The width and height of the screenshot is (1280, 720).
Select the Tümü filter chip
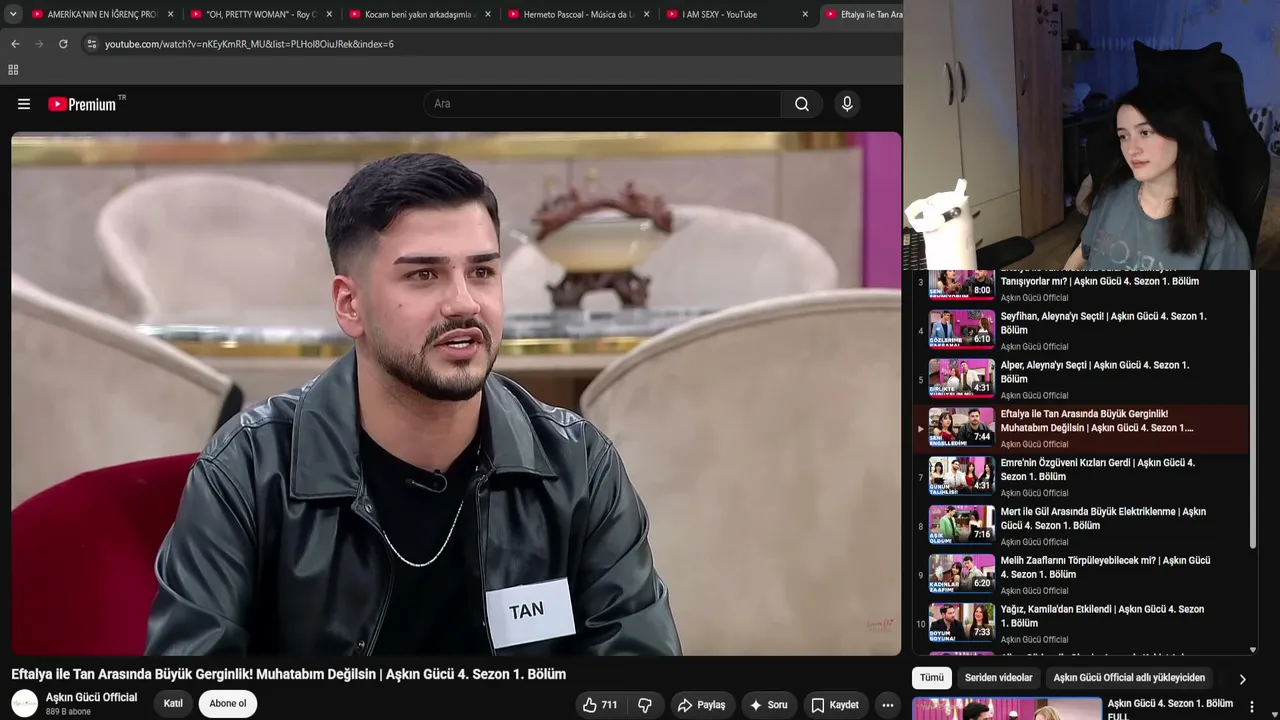[932, 678]
